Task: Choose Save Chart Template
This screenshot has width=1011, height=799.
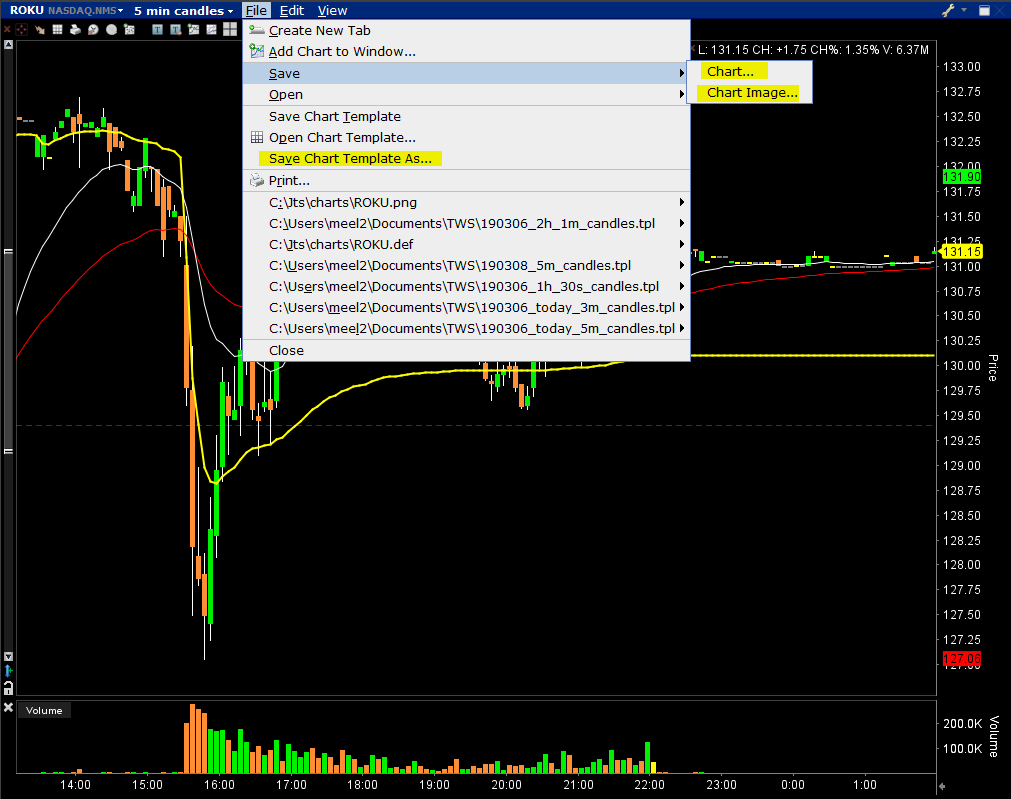Action: (x=466, y=117)
